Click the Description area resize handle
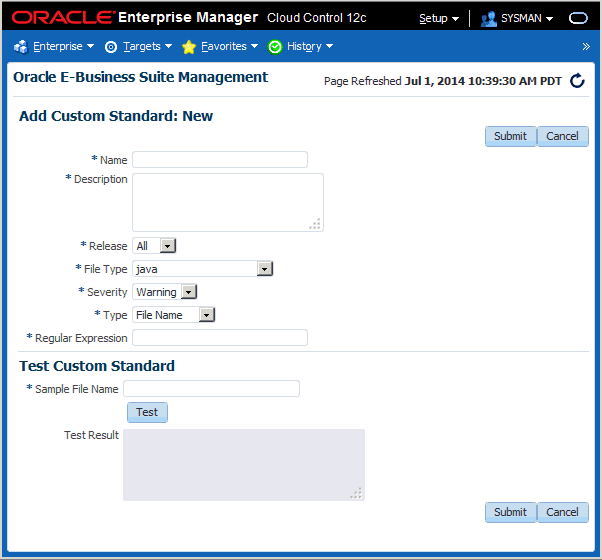 (x=315, y=224)
